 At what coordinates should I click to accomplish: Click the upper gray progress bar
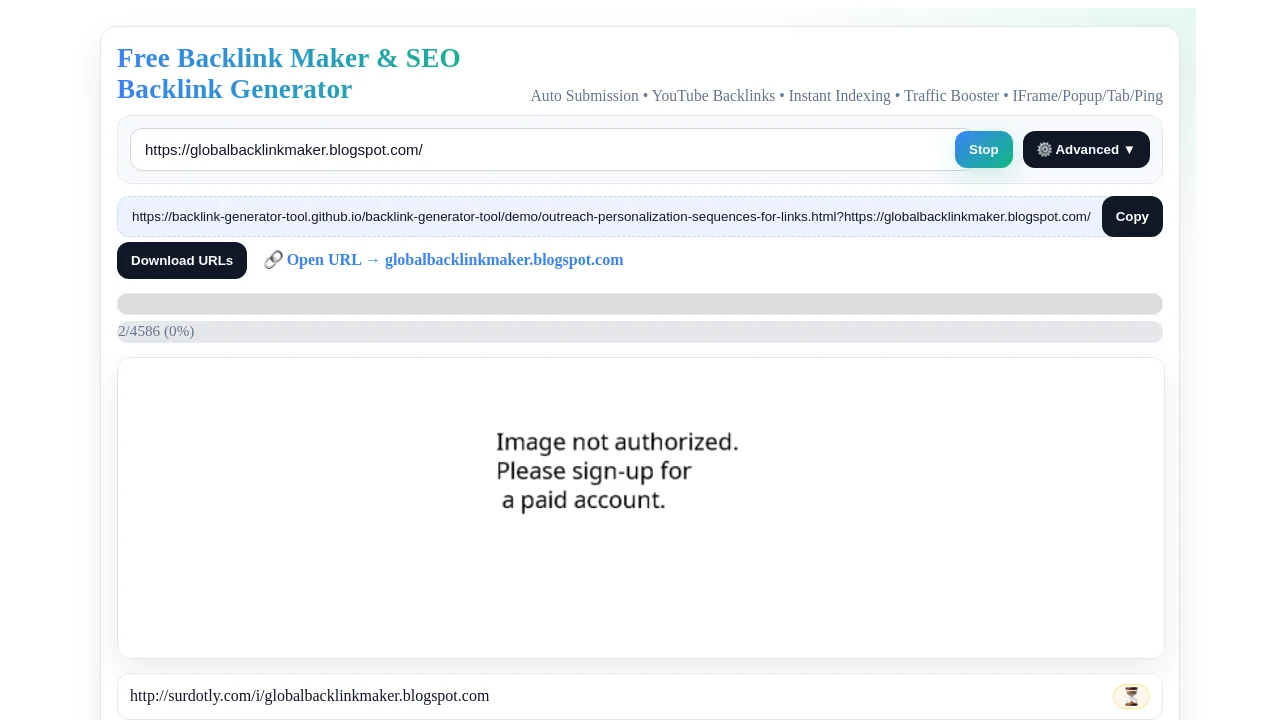point(640,304)
